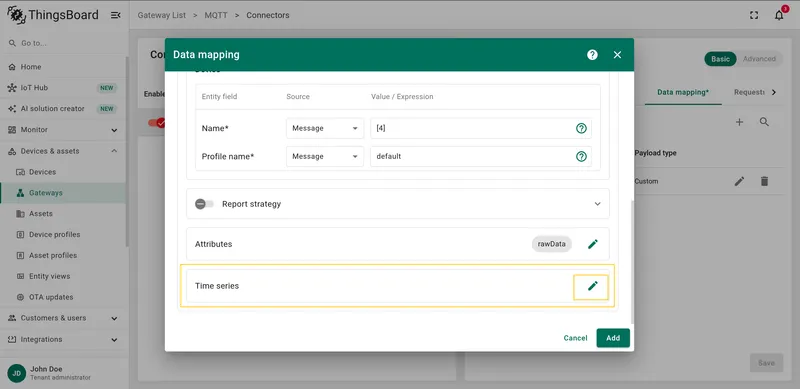This screenshot has width=800, height=389.
Task: Click the Connectors breadcrumb
Action: (x=268, y=15)
